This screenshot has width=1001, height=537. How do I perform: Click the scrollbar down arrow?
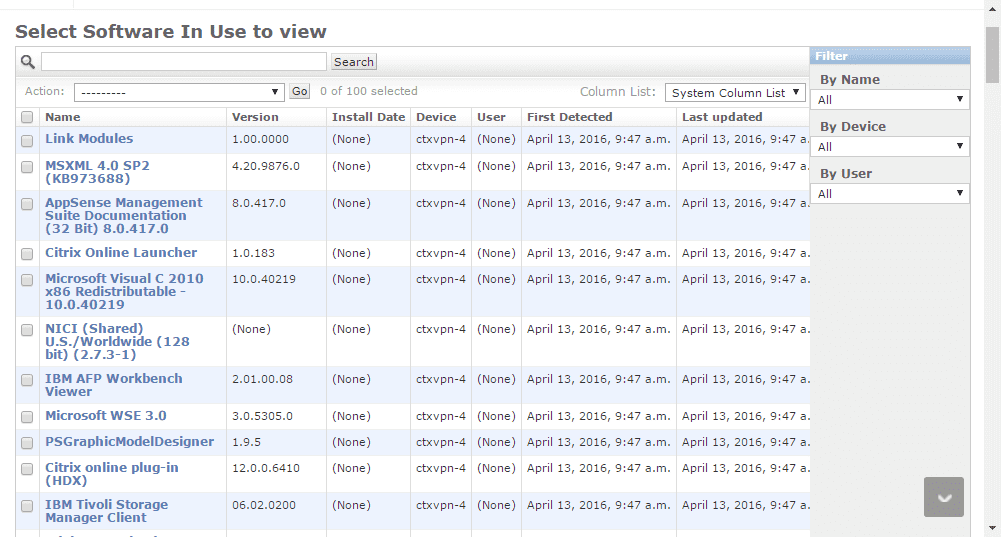[992, 529]
